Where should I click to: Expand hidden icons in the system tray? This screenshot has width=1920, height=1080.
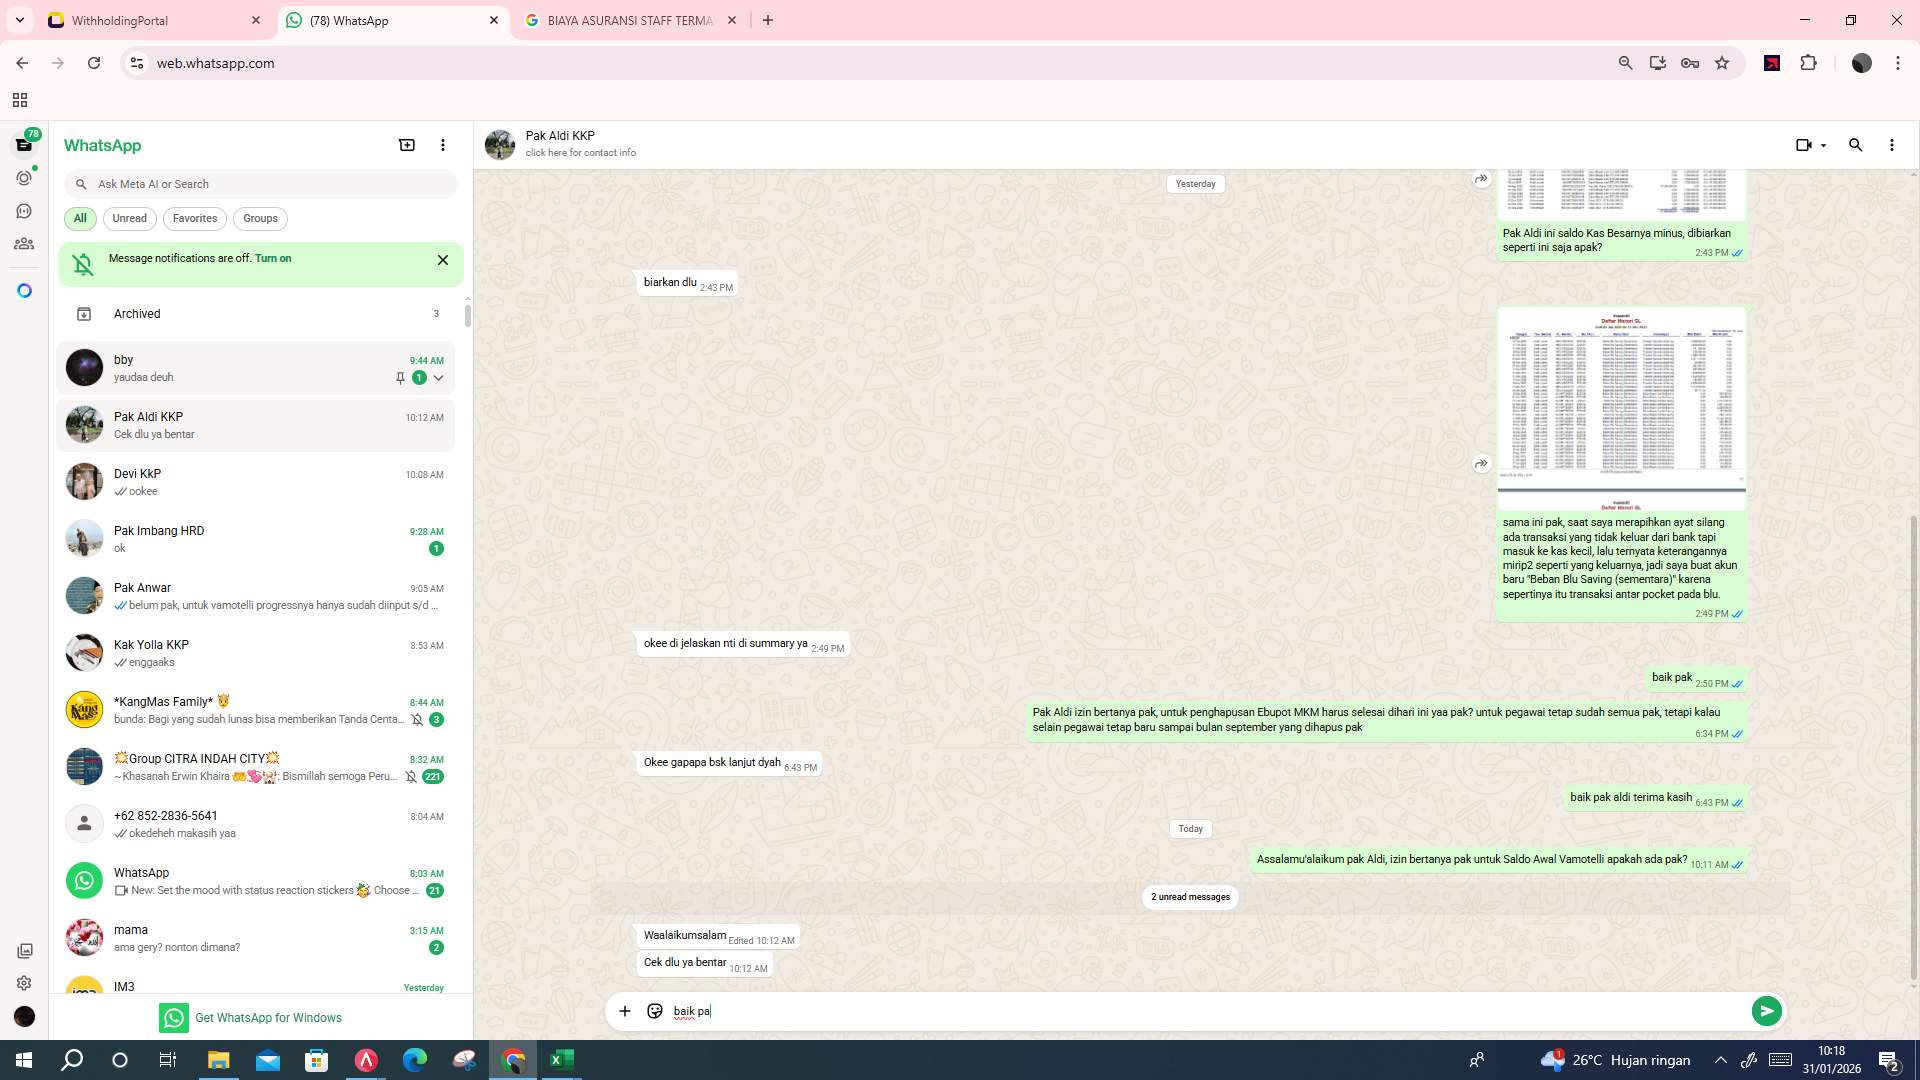click(x=1720, y=1060)
